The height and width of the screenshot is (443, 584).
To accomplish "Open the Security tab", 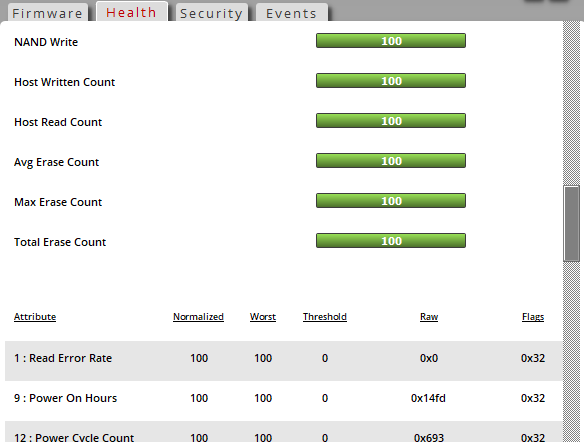I will [211, 13].
